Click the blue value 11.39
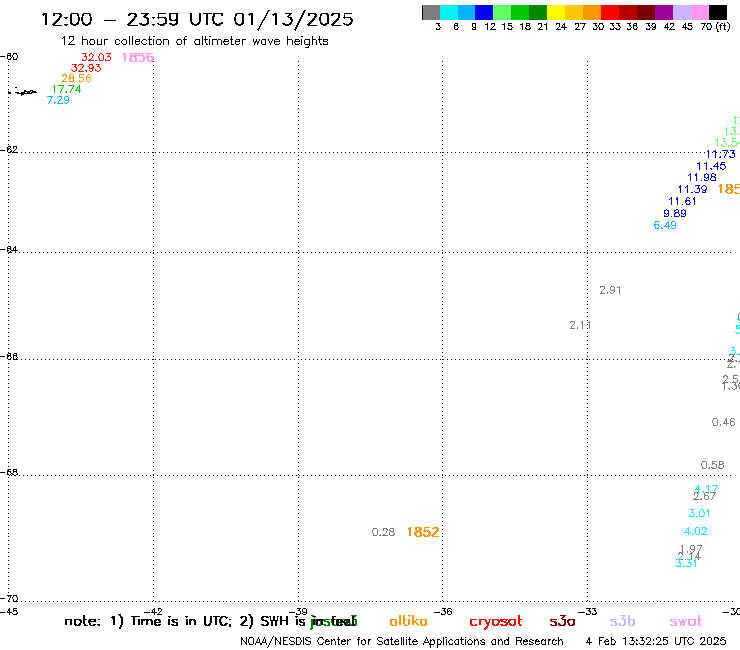 click(692, 189)
